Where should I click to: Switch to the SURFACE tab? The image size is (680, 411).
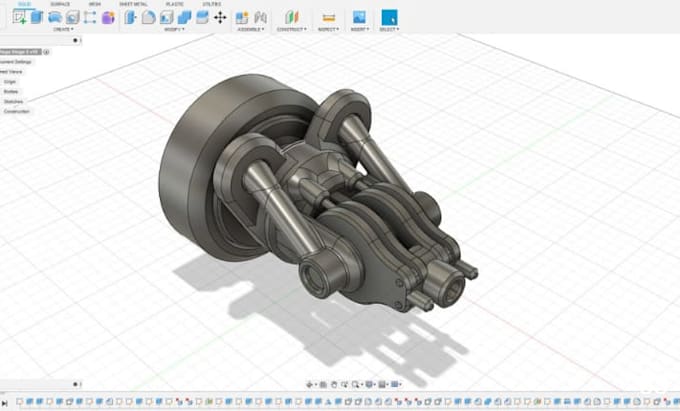pos(60,4)
